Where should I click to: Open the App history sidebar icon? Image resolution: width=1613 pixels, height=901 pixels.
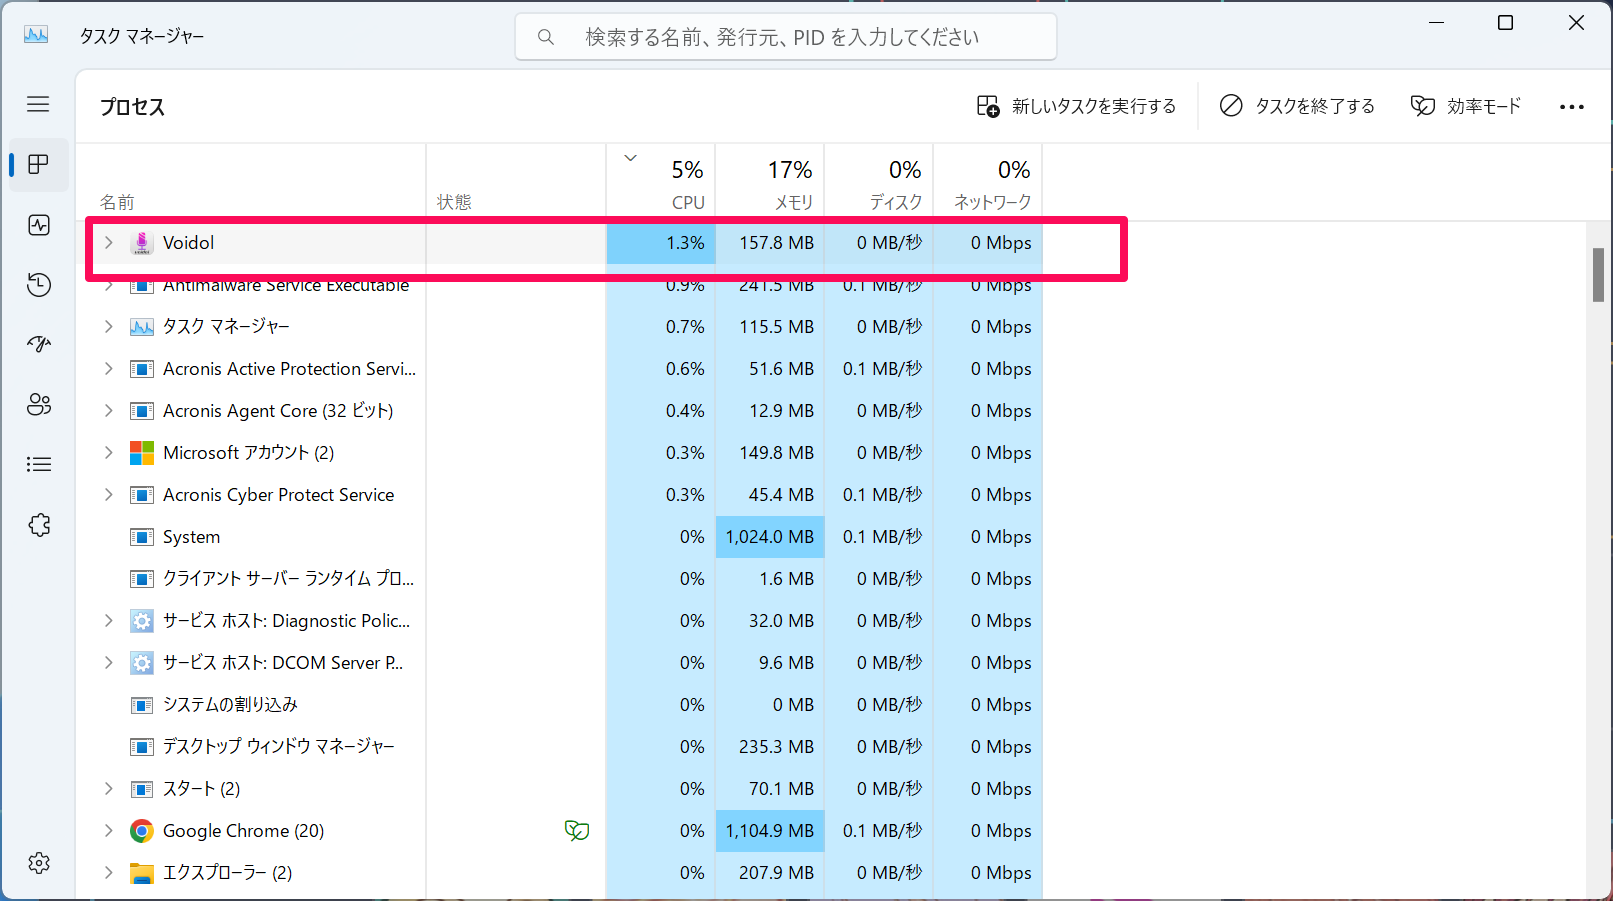(x=39, y=285)
